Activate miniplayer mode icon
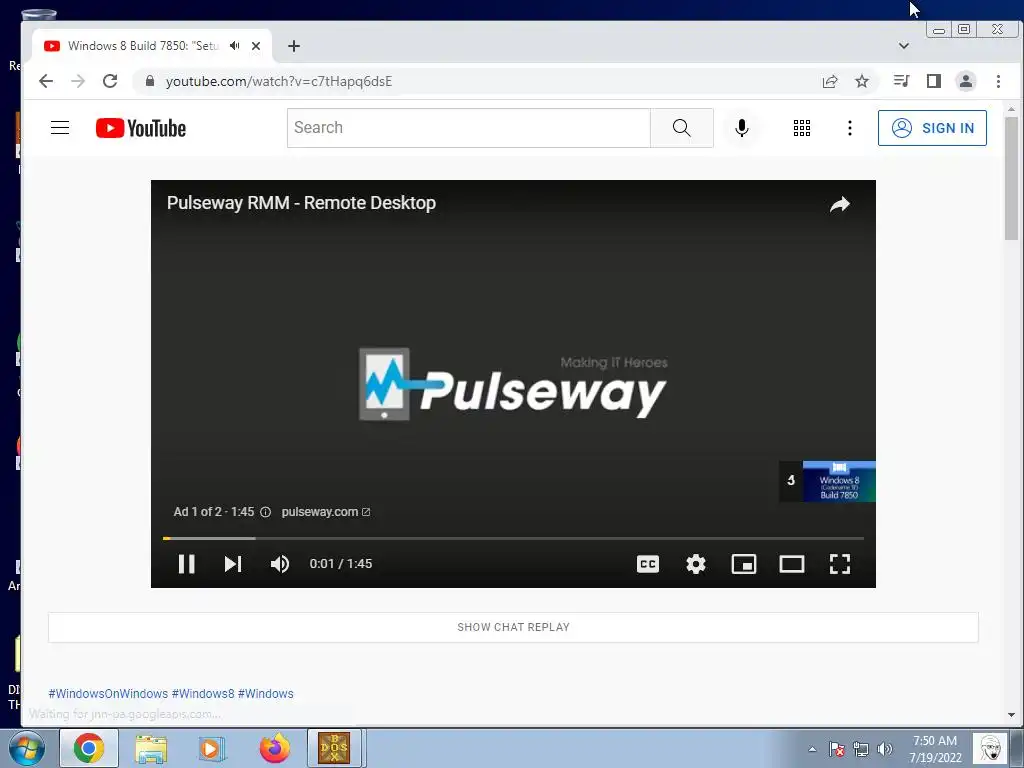 [x=744, y=564]
